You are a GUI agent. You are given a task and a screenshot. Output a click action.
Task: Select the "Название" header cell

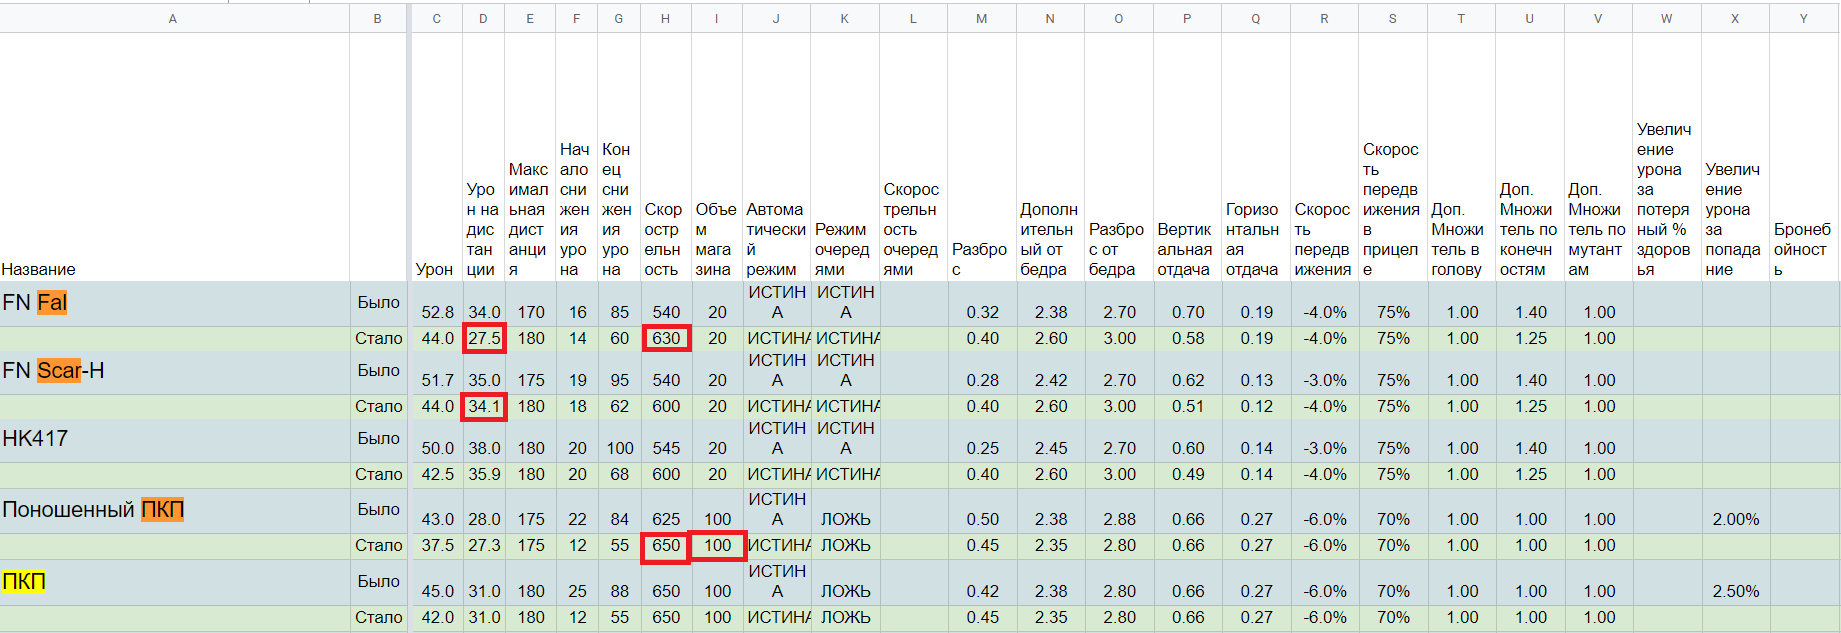(x=174, y=157)
